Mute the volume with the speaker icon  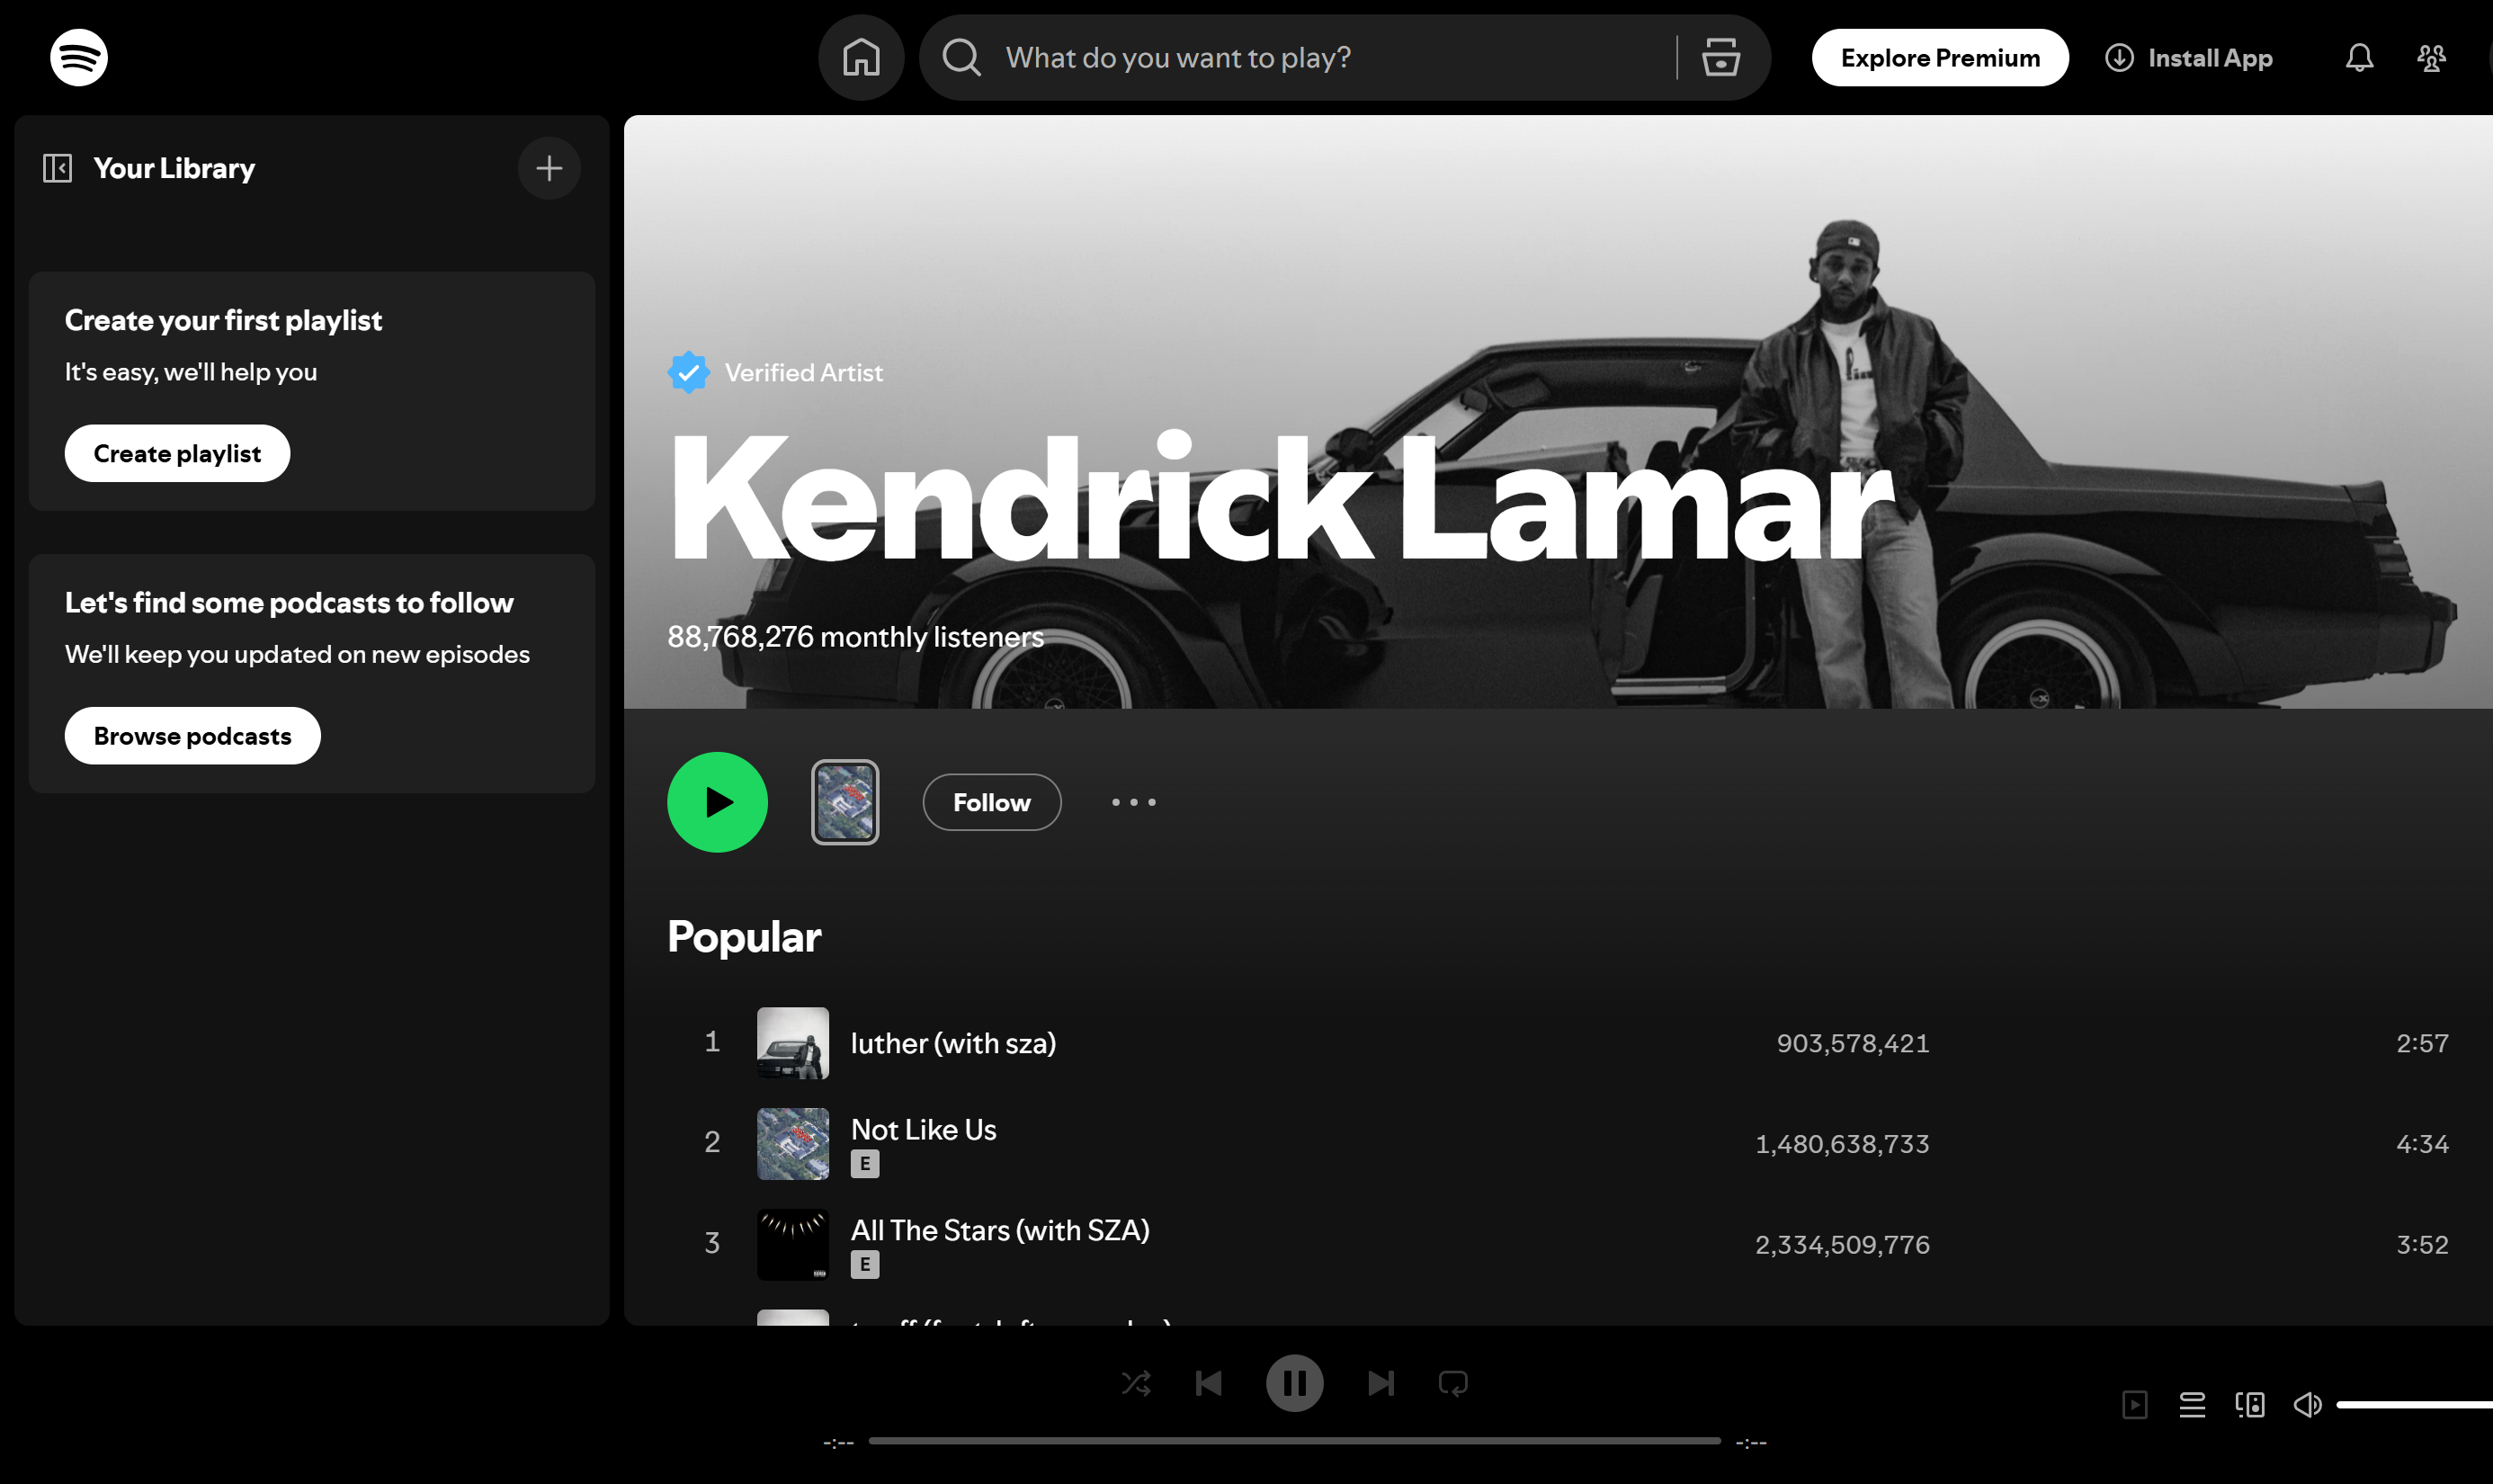2307,1404
